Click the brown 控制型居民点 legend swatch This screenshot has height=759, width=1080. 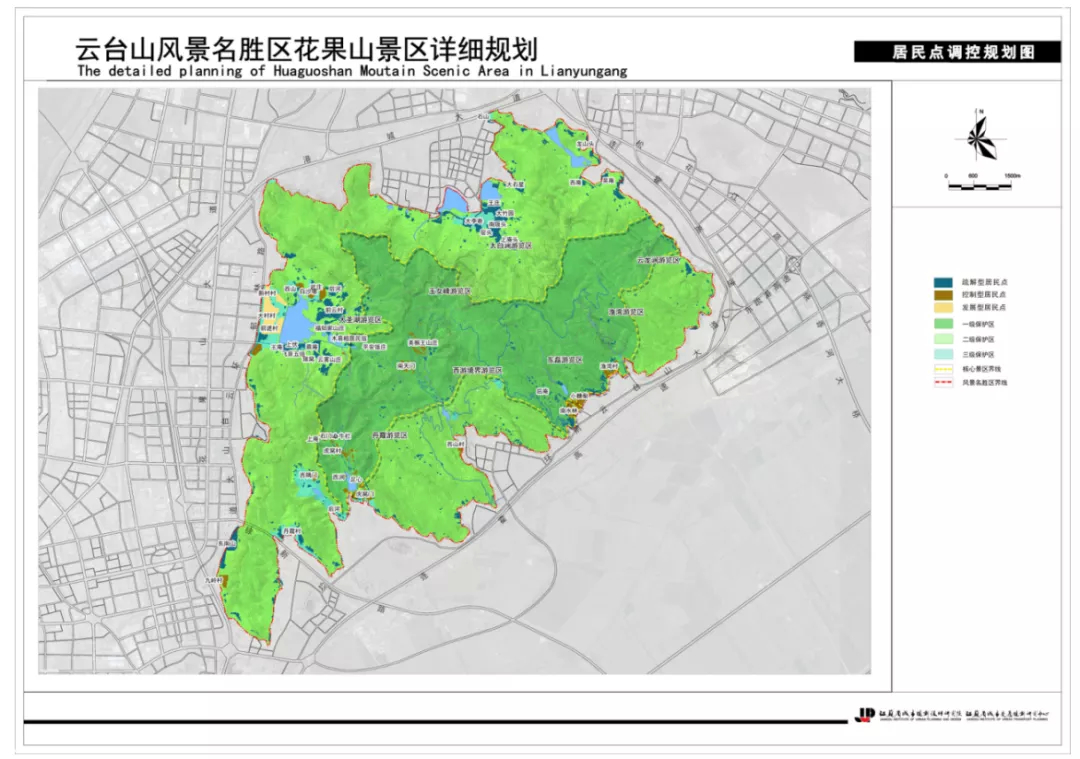pos(943,295)
